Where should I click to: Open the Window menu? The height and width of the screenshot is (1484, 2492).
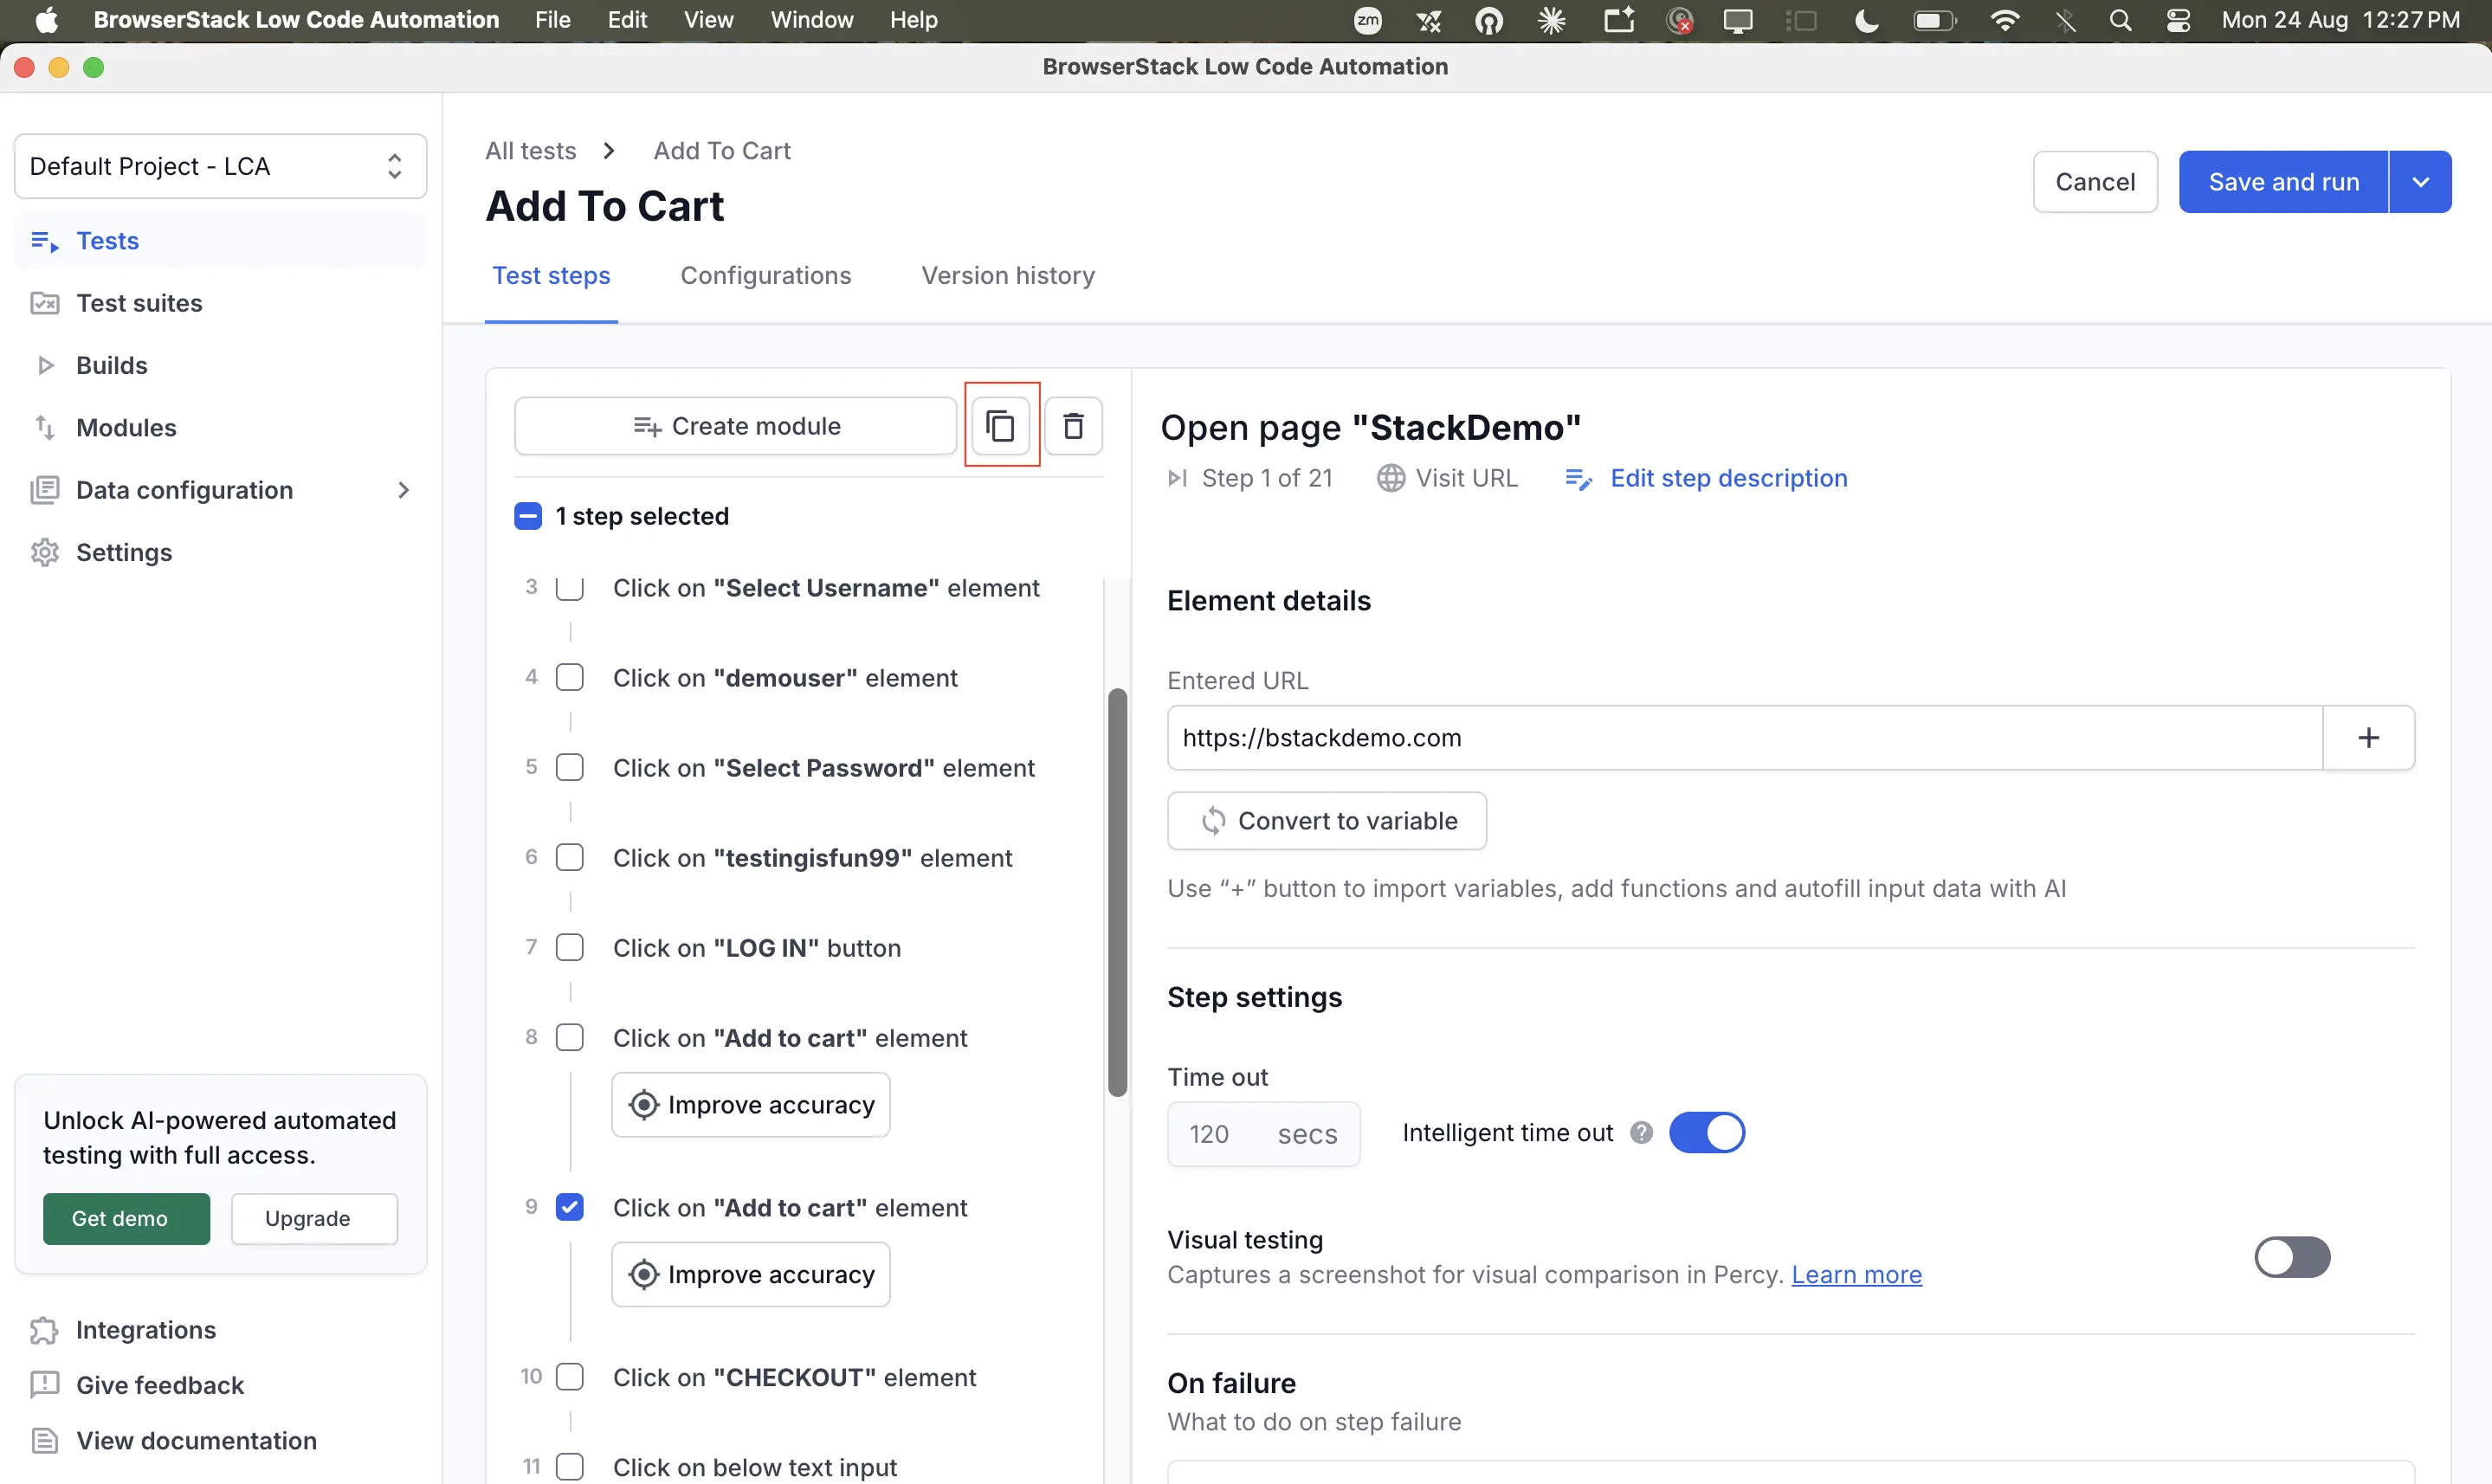point(811,20)
